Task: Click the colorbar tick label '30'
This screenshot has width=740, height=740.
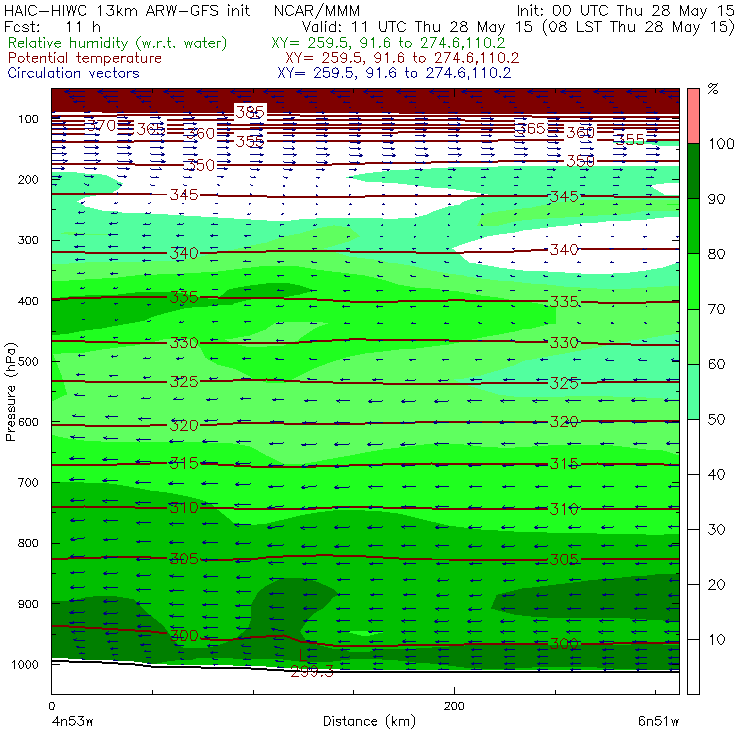Action: tap(716, 530)
